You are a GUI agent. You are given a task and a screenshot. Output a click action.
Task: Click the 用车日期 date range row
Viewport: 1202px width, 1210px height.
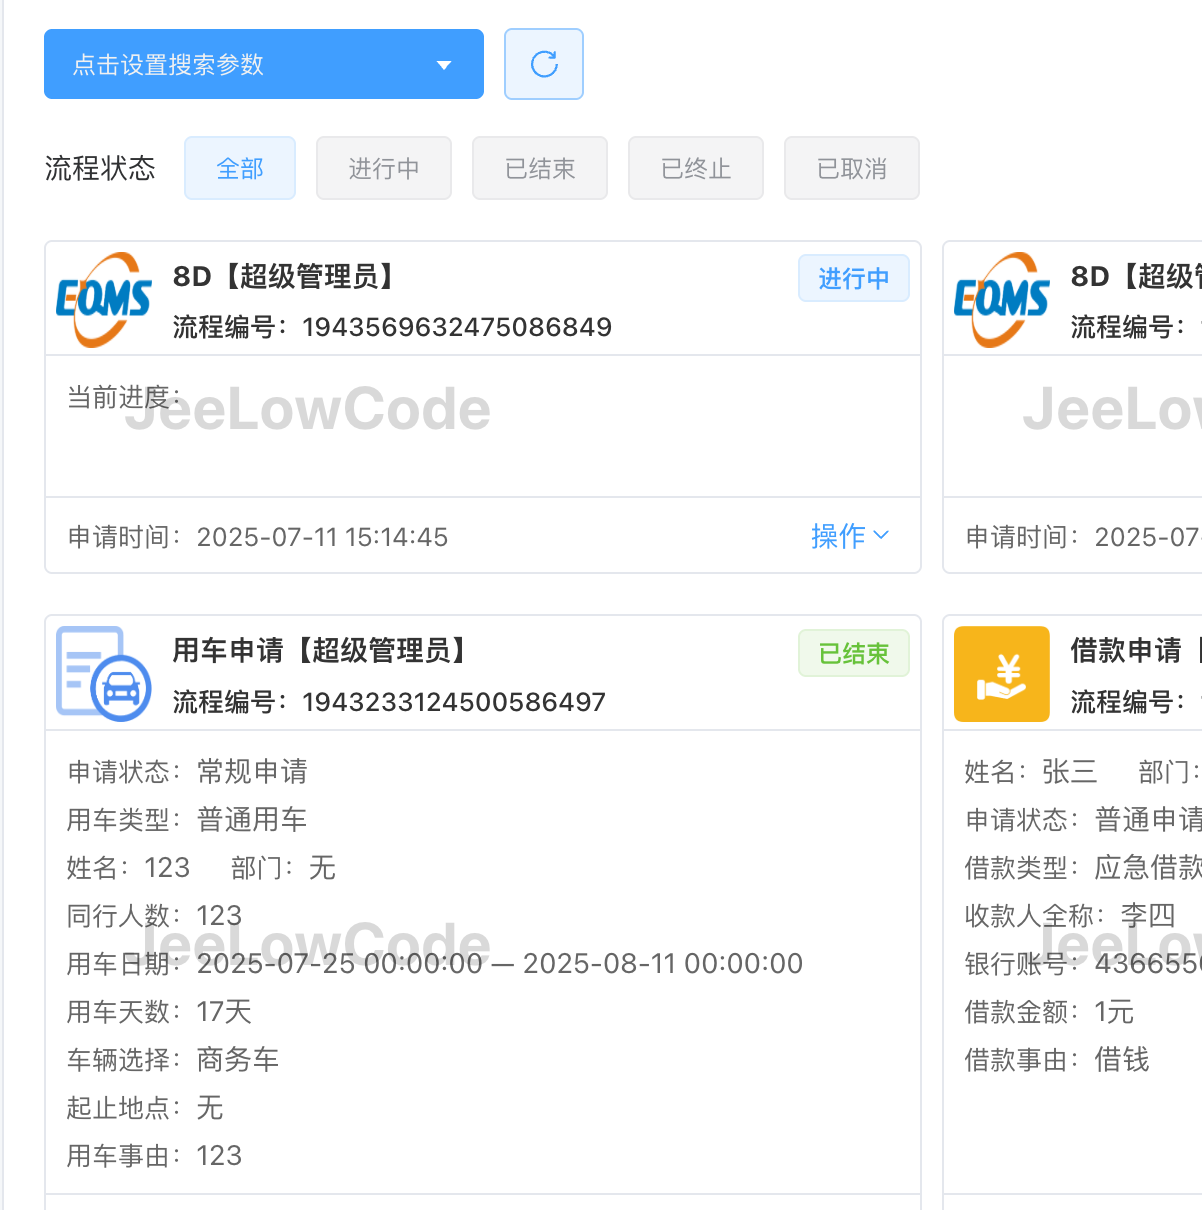[435, 963]
